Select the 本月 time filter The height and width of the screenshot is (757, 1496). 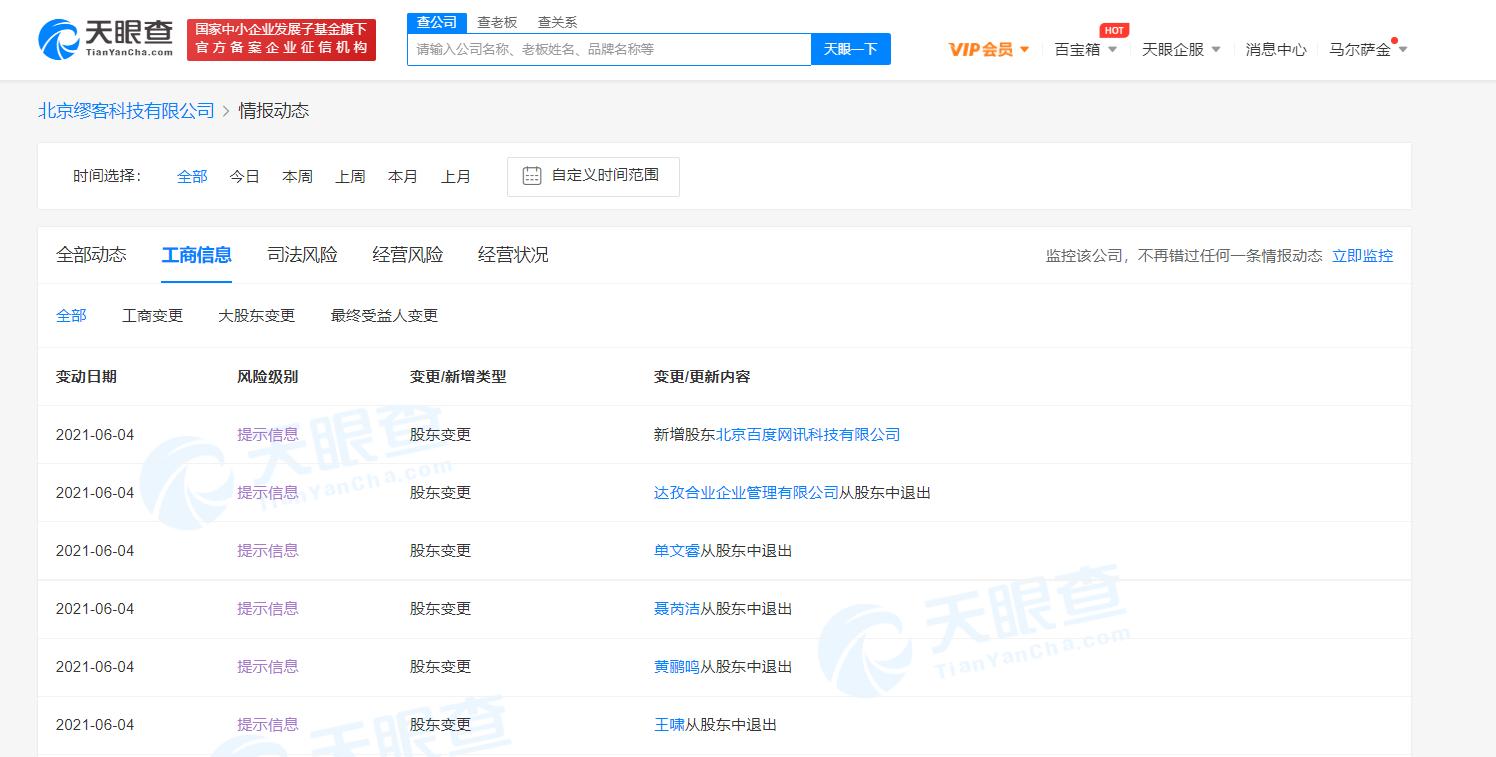403,176
